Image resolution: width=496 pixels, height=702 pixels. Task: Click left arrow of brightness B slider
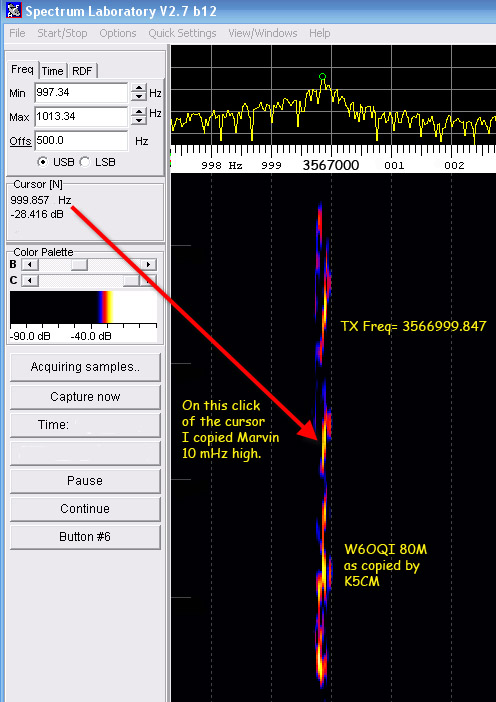pos(30,265)
